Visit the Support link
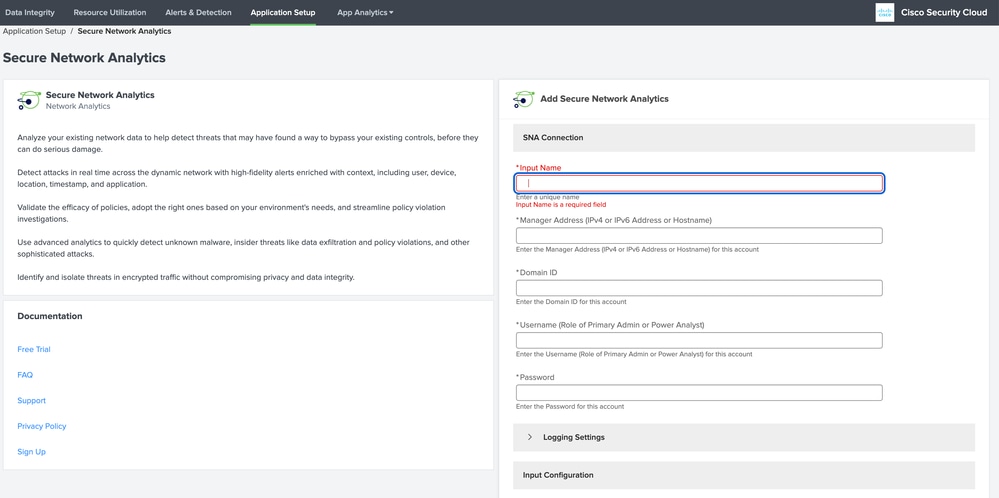The image size is (999, 498). click(x=31, y=401)
